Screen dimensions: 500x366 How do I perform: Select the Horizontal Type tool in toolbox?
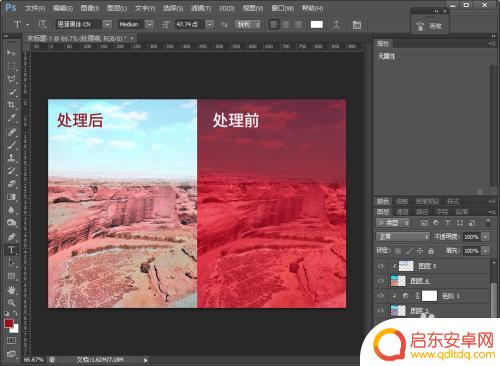point(11,250)
